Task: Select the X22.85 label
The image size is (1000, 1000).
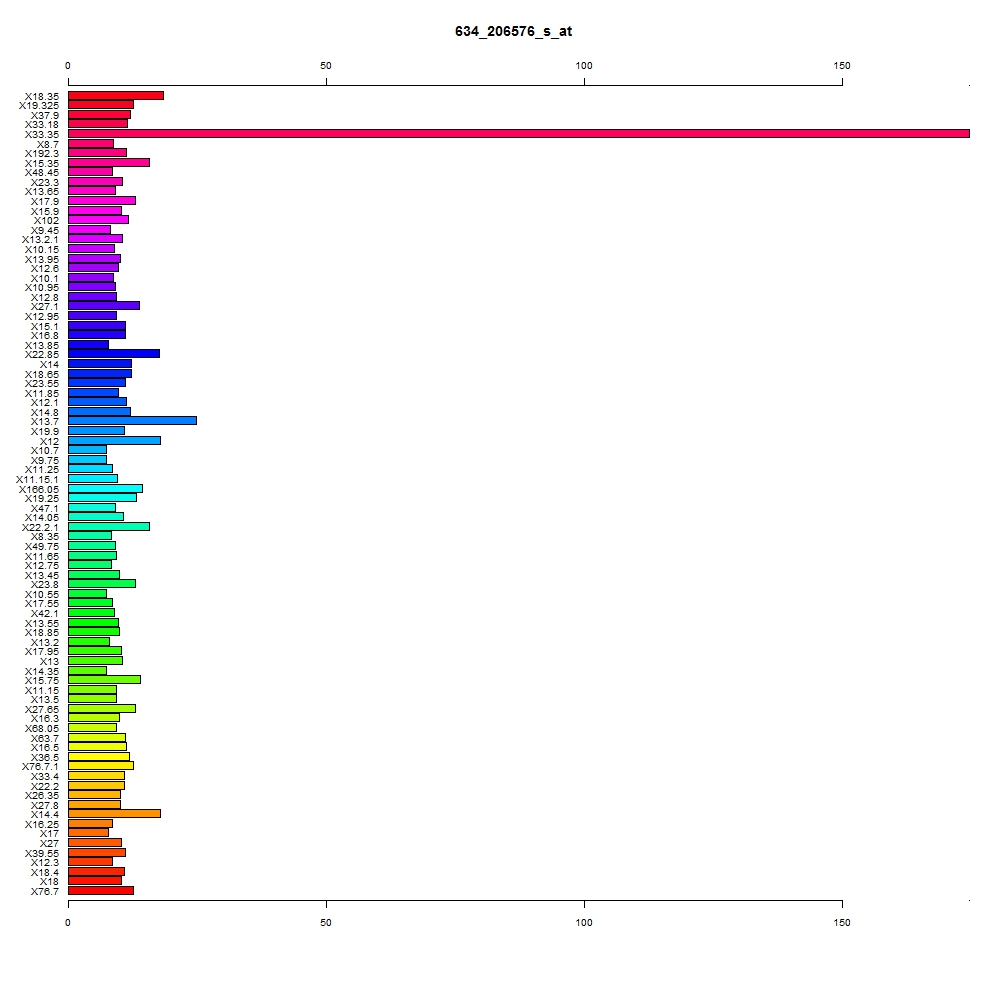Action: pos(41,355)
